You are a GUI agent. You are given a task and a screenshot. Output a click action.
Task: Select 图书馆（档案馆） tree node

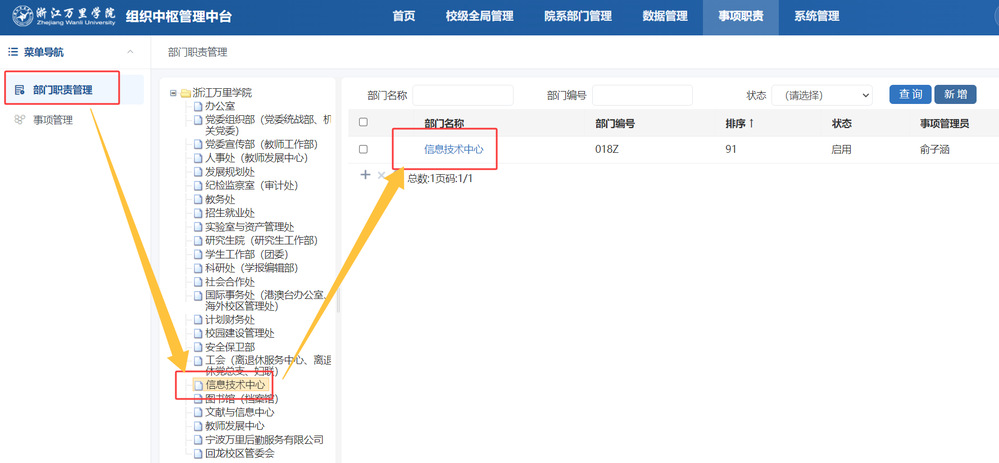pos(241,399)
